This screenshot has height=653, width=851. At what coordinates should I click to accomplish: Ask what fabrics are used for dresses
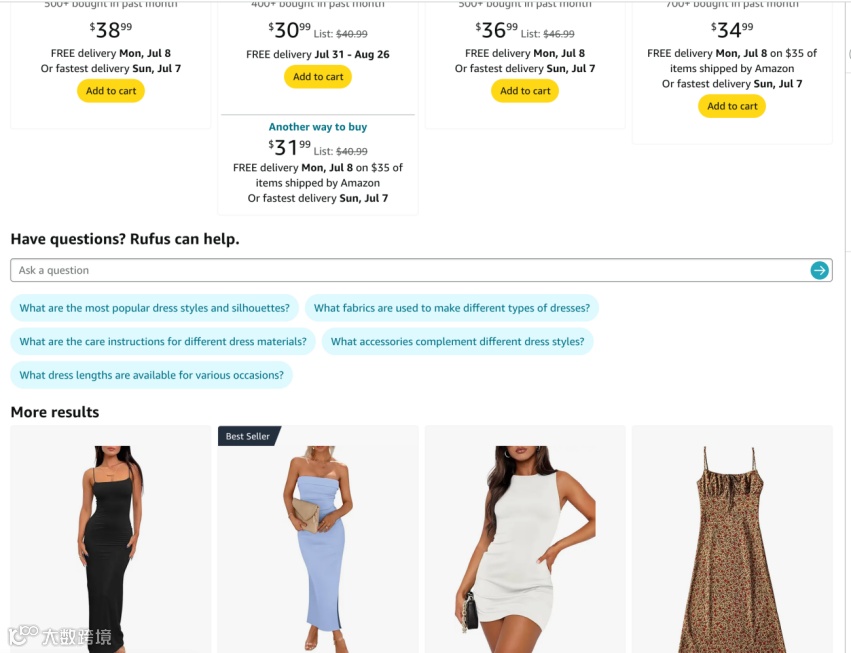tap(452, 308)
